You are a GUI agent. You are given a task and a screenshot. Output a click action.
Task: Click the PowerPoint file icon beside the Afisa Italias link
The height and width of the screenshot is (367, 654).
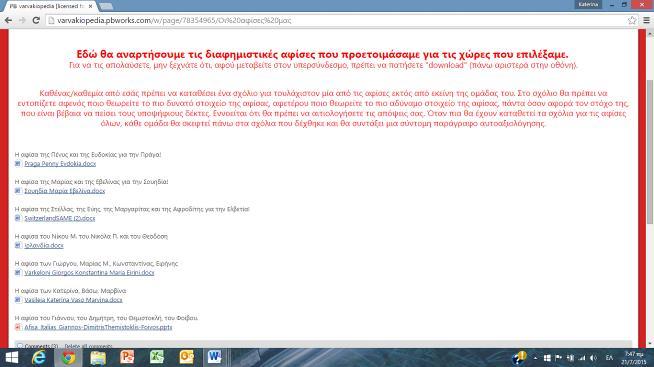(x=18, y=327)
